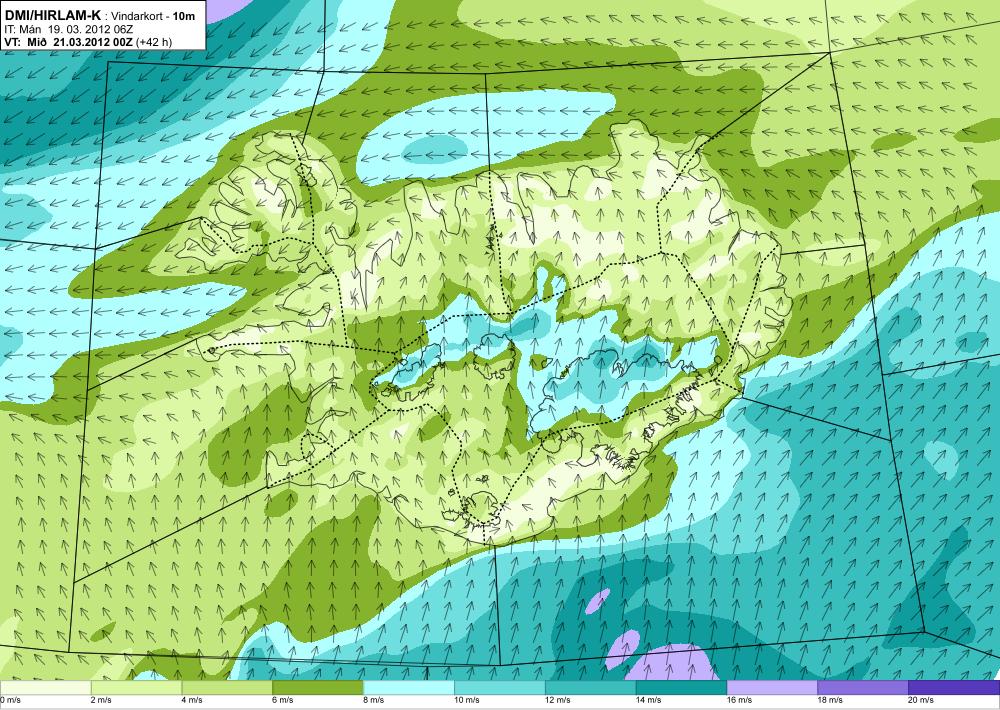Select the pale cyan 8–10 m/s legend swatch
Screen dimensions: 1000x710
409,688
